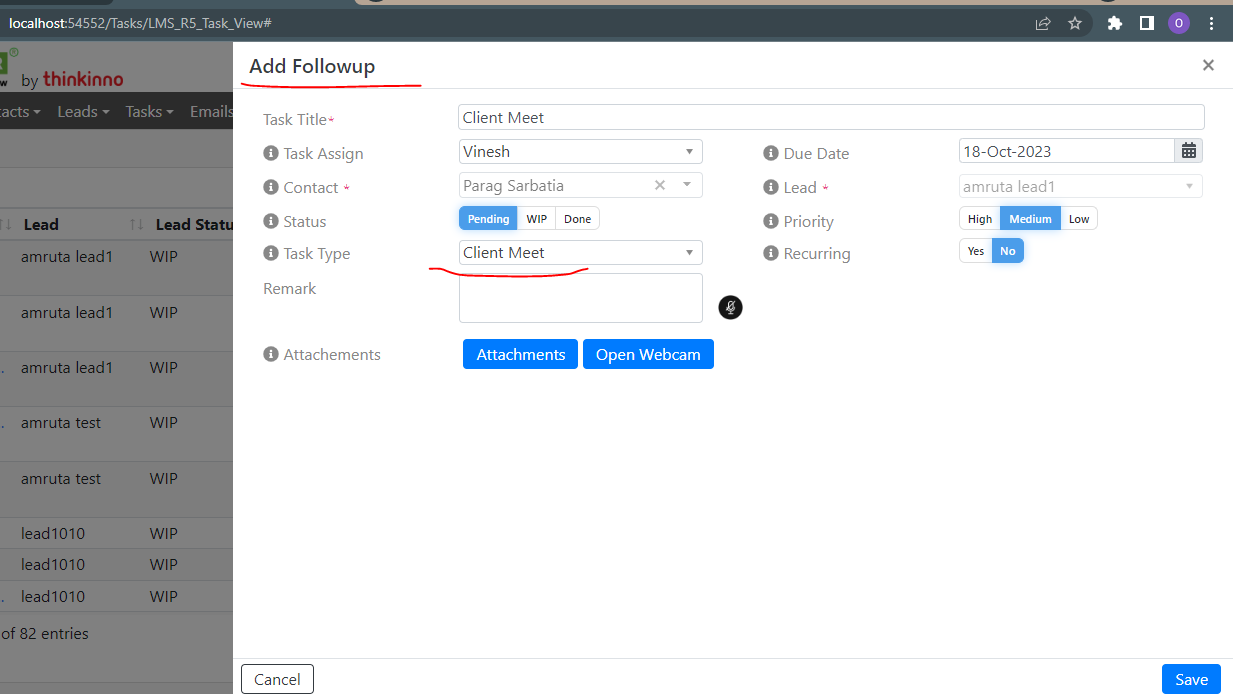Set Priority to High
This screenshot has width=1233, height=694.
click(x=980, y=218)
